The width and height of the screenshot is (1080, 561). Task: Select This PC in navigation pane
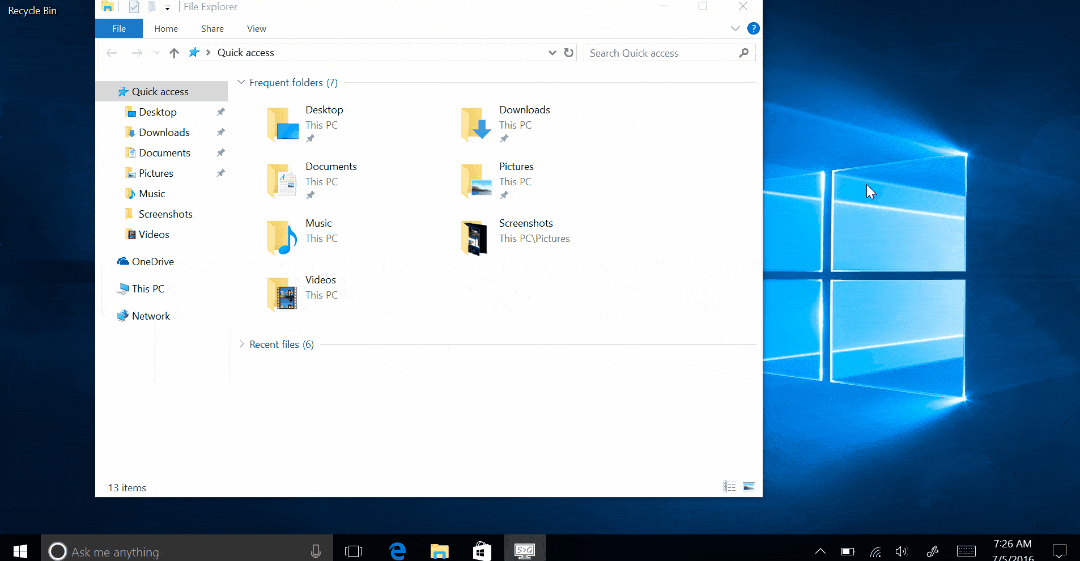pyautogui.click(x=148, y=289)
